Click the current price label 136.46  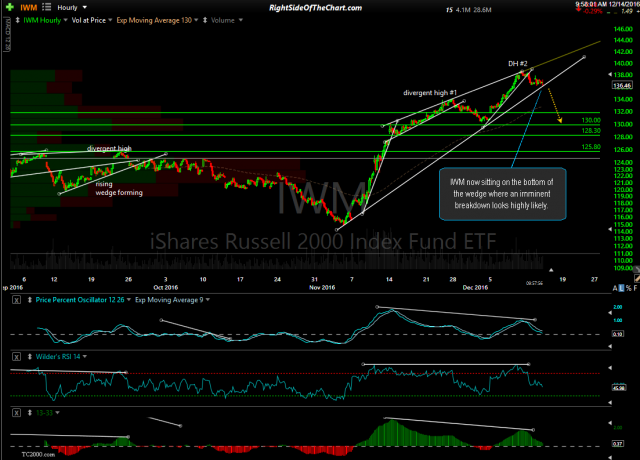[x=622, y=85]
